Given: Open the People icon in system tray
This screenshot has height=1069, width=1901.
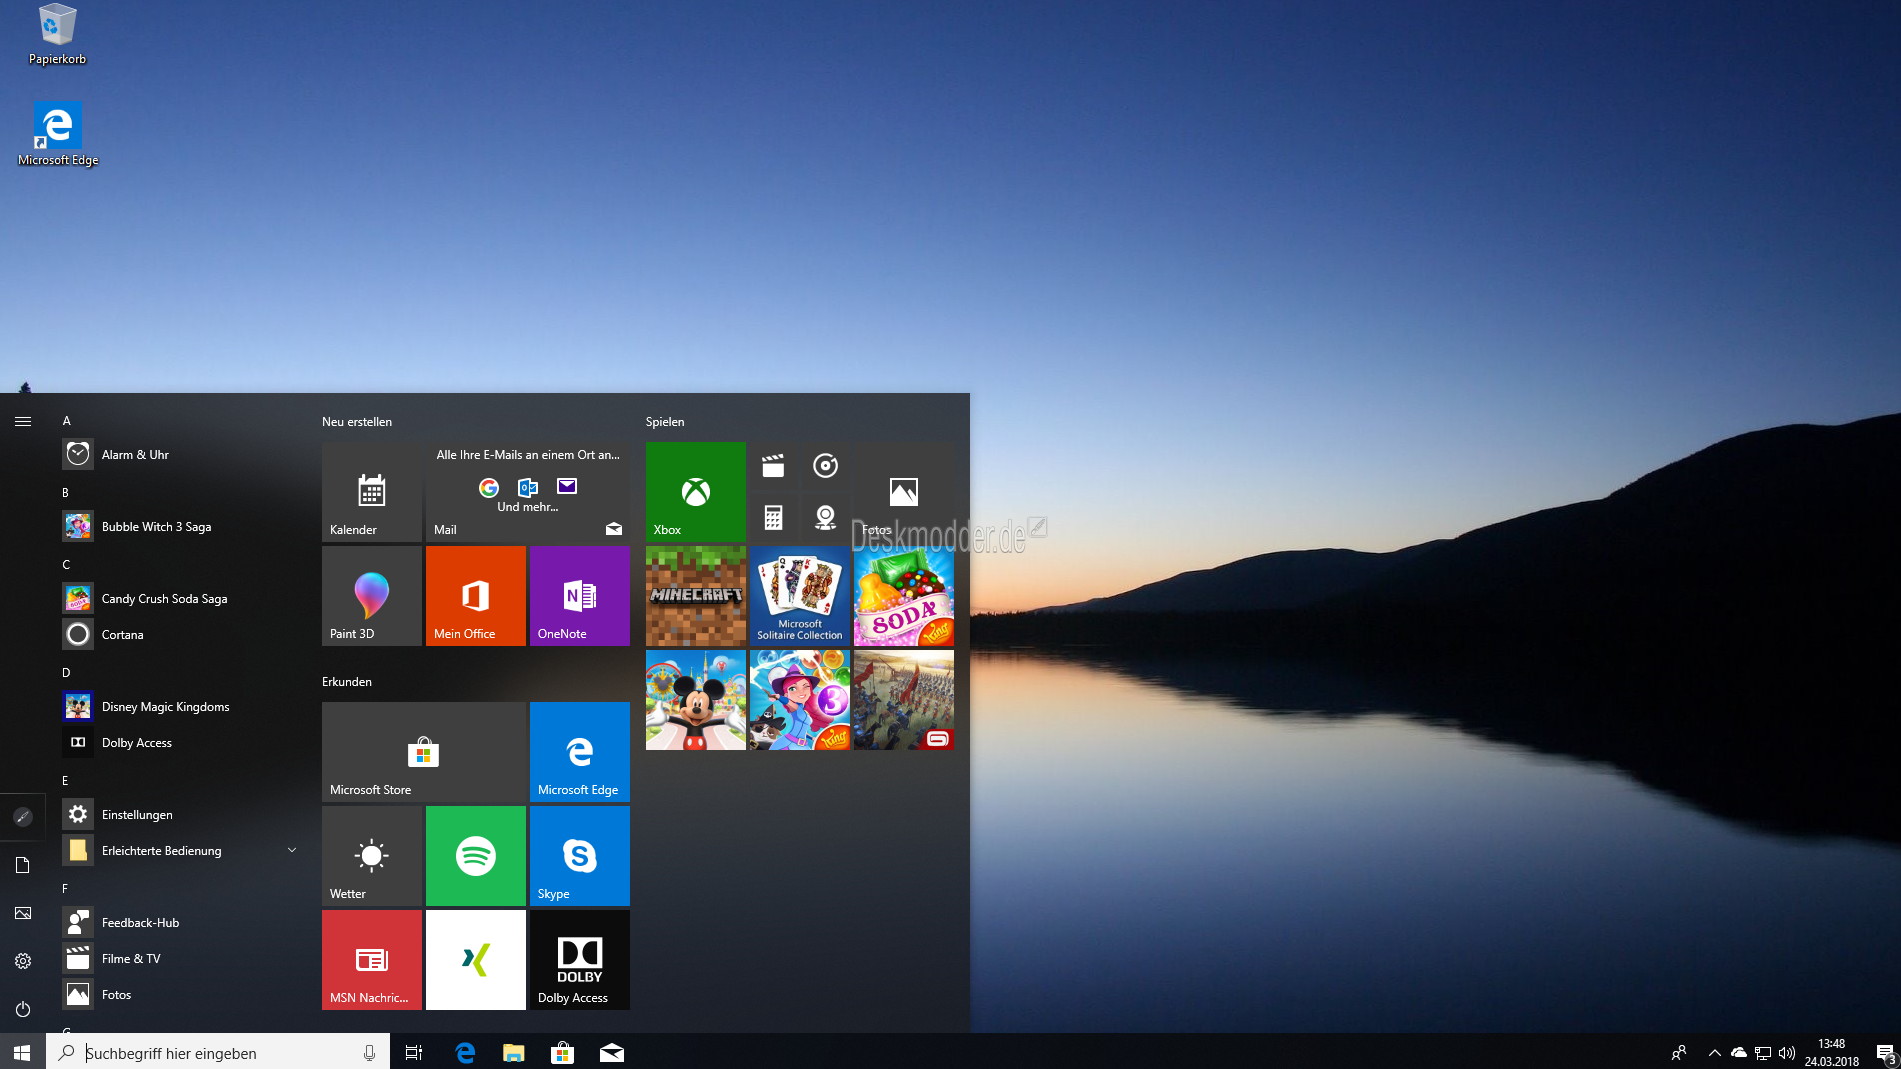Looking at the screenshot, I should pyautogui.click(x=1679, y=1052).
